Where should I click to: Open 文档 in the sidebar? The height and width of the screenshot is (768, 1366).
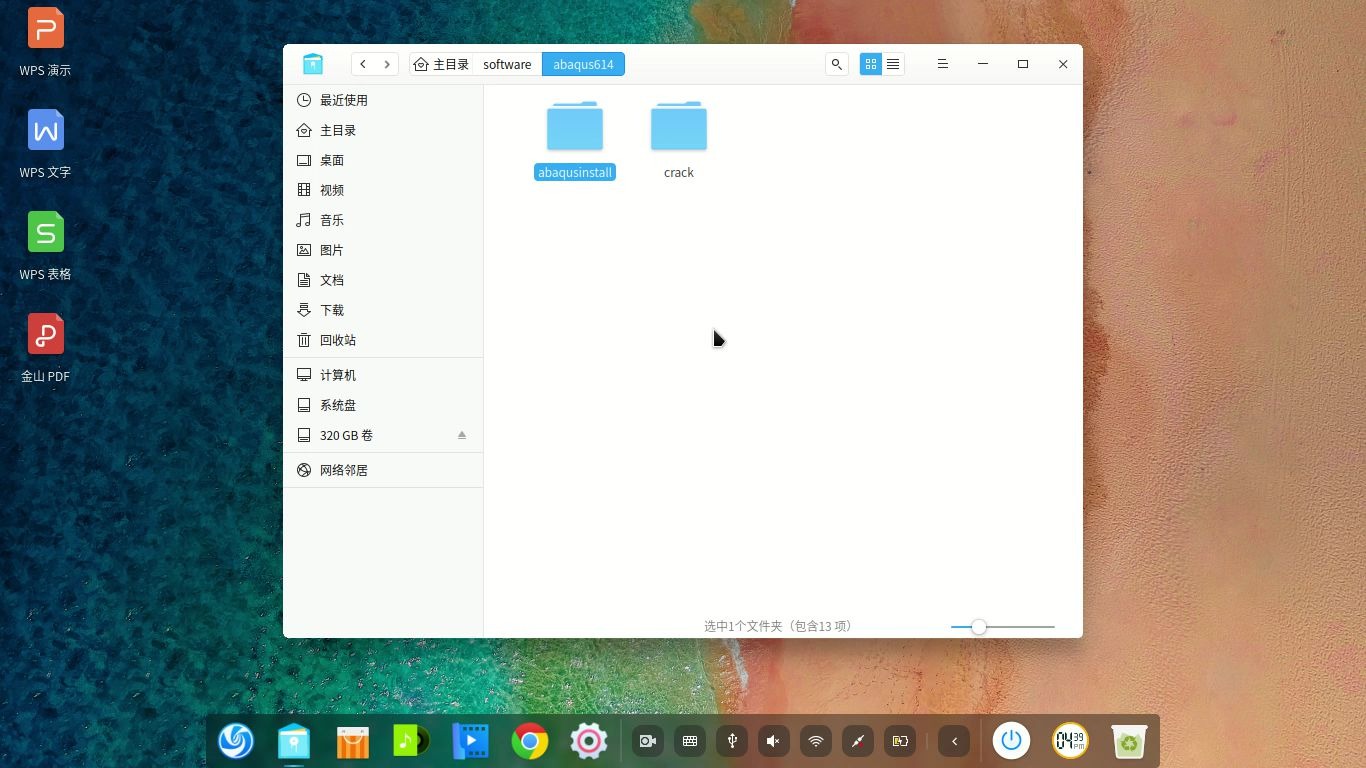pyautogui.click(x=383, y=280)
